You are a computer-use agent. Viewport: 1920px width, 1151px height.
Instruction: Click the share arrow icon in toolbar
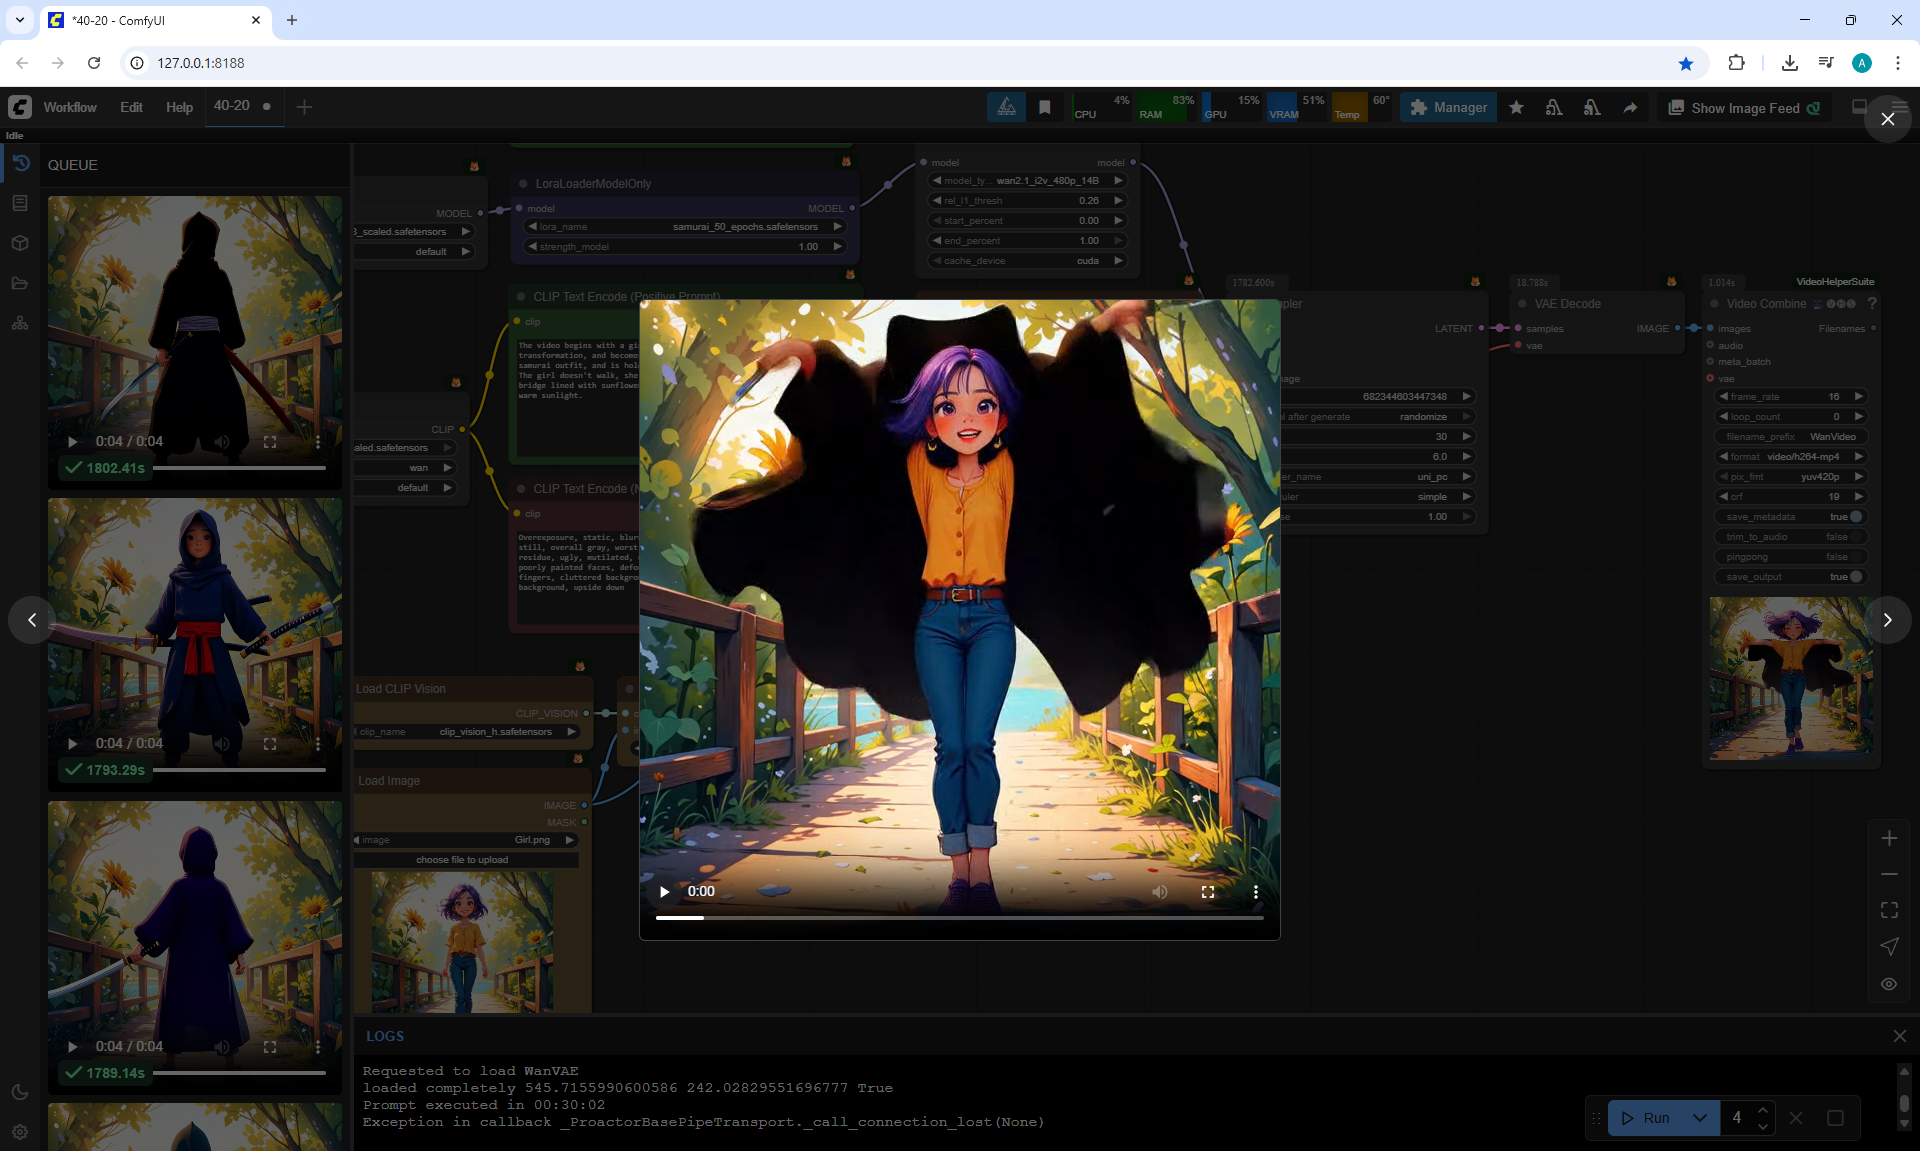click(x=1630, y=108)
